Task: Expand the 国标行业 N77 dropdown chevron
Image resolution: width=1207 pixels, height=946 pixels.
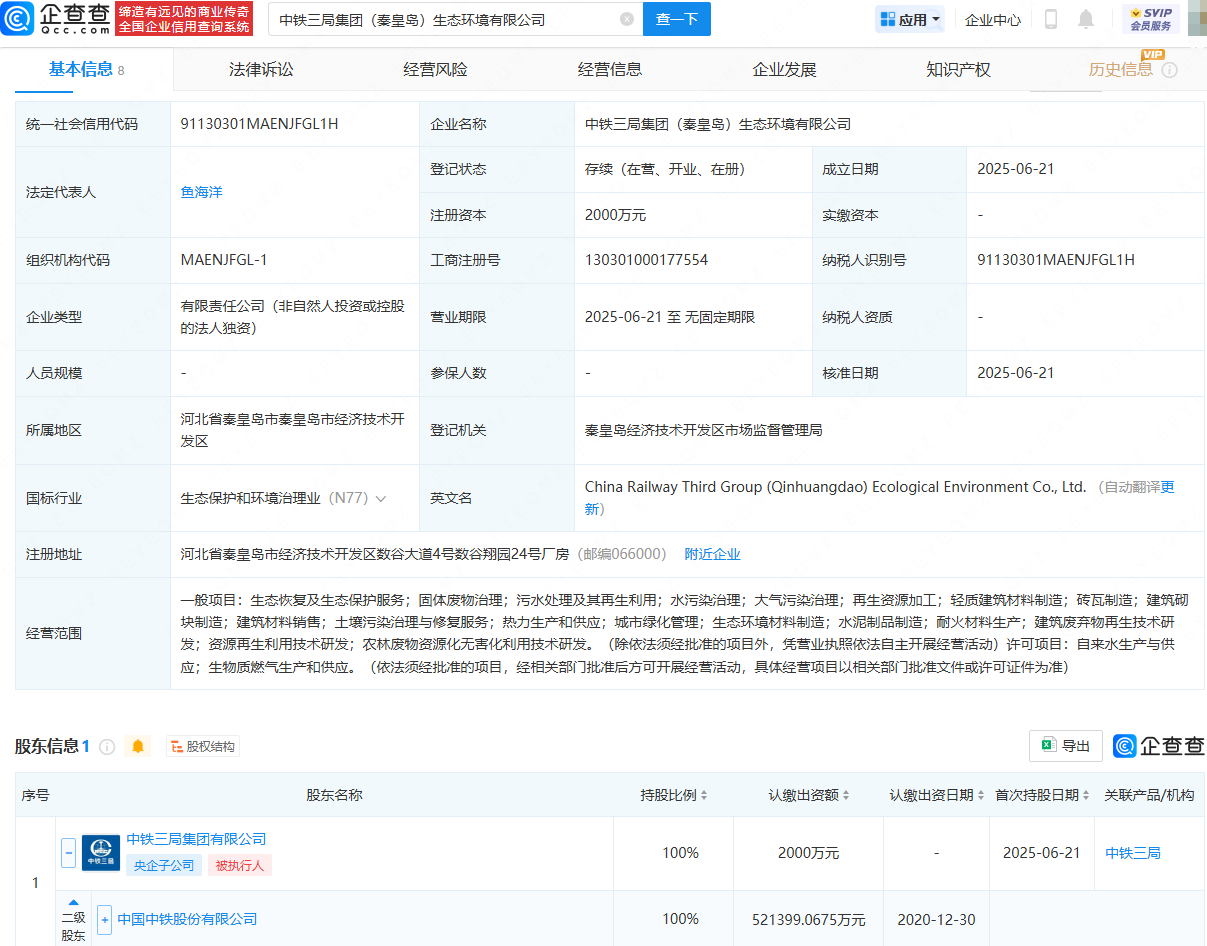Action: (381, 498)
